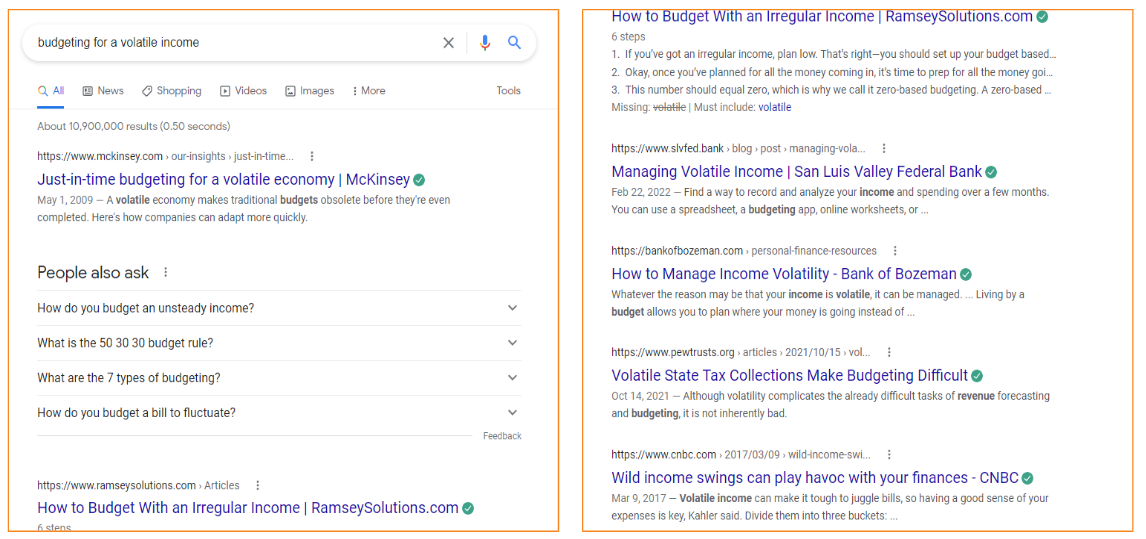Expand 'What is the 50 30 30 budget rule?'

279,342
